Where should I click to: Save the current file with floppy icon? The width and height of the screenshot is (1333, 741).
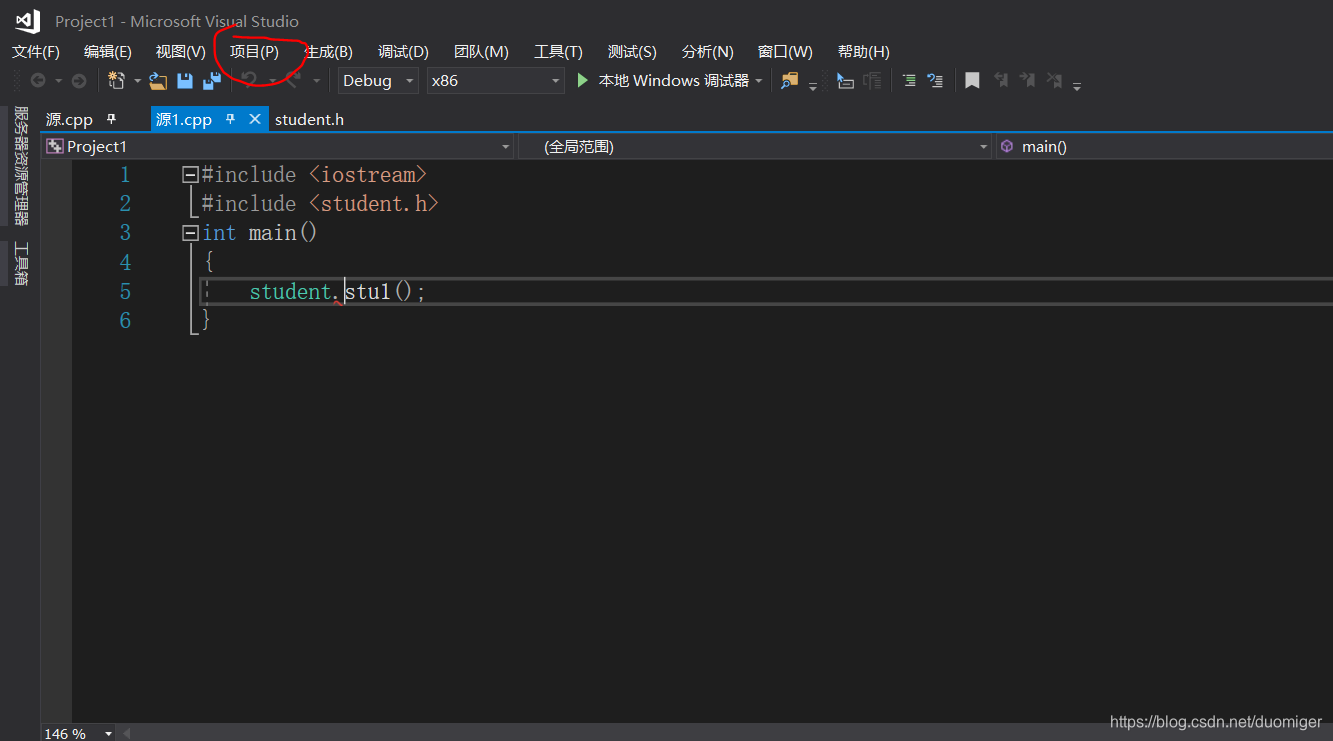coord(185,81)
